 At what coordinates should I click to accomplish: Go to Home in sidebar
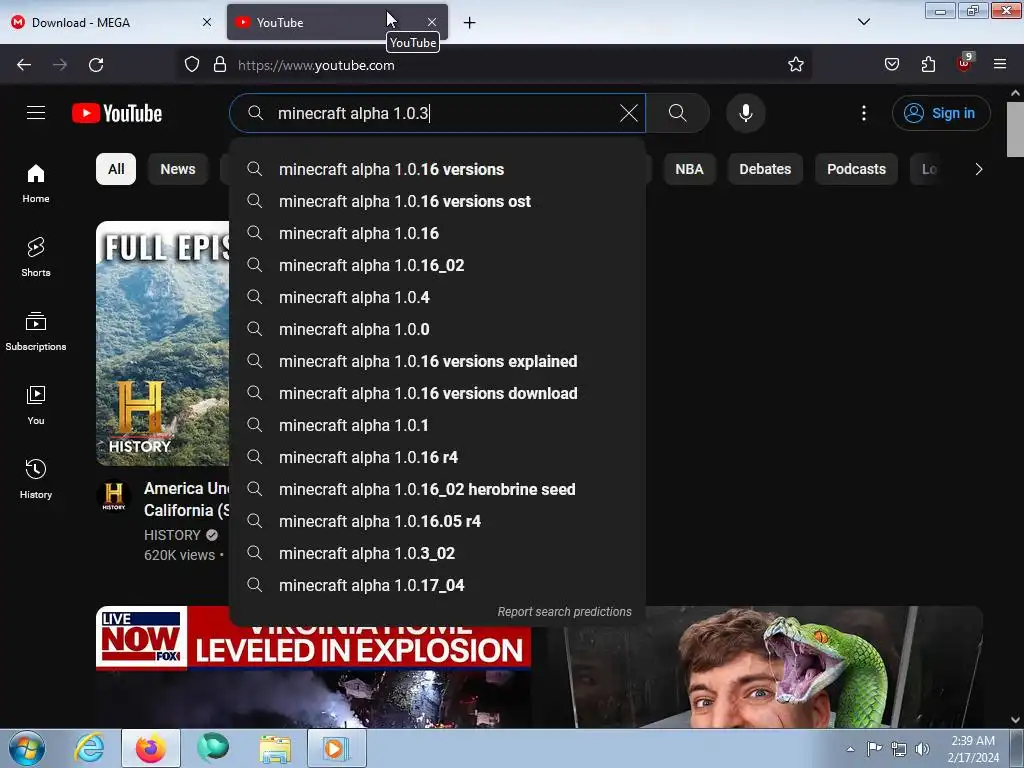[36, 184]
